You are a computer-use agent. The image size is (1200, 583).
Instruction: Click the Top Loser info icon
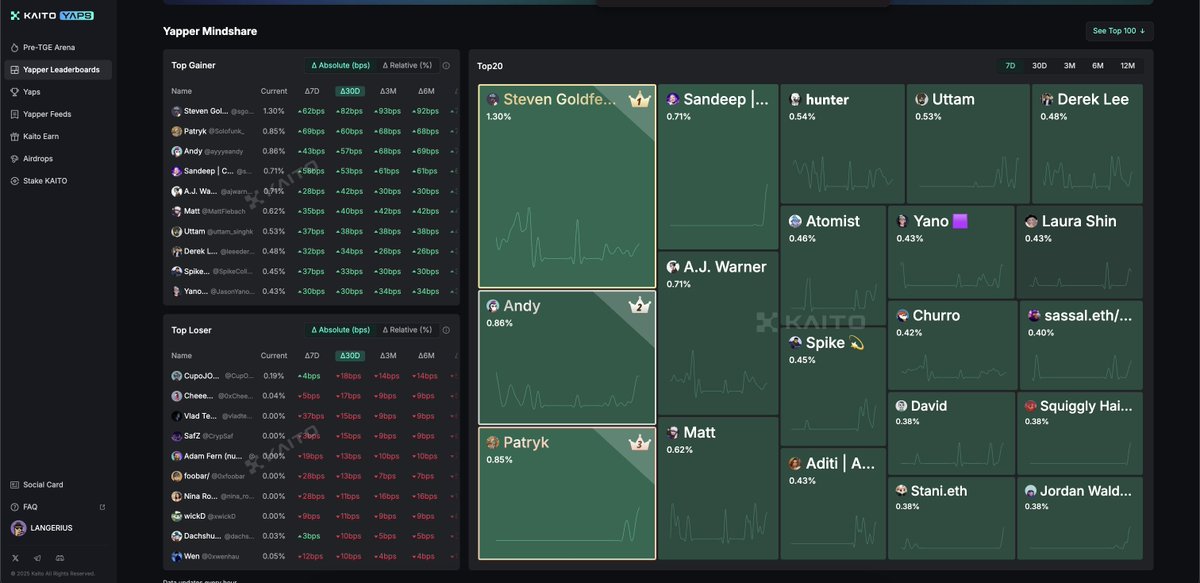click(446, 330)
